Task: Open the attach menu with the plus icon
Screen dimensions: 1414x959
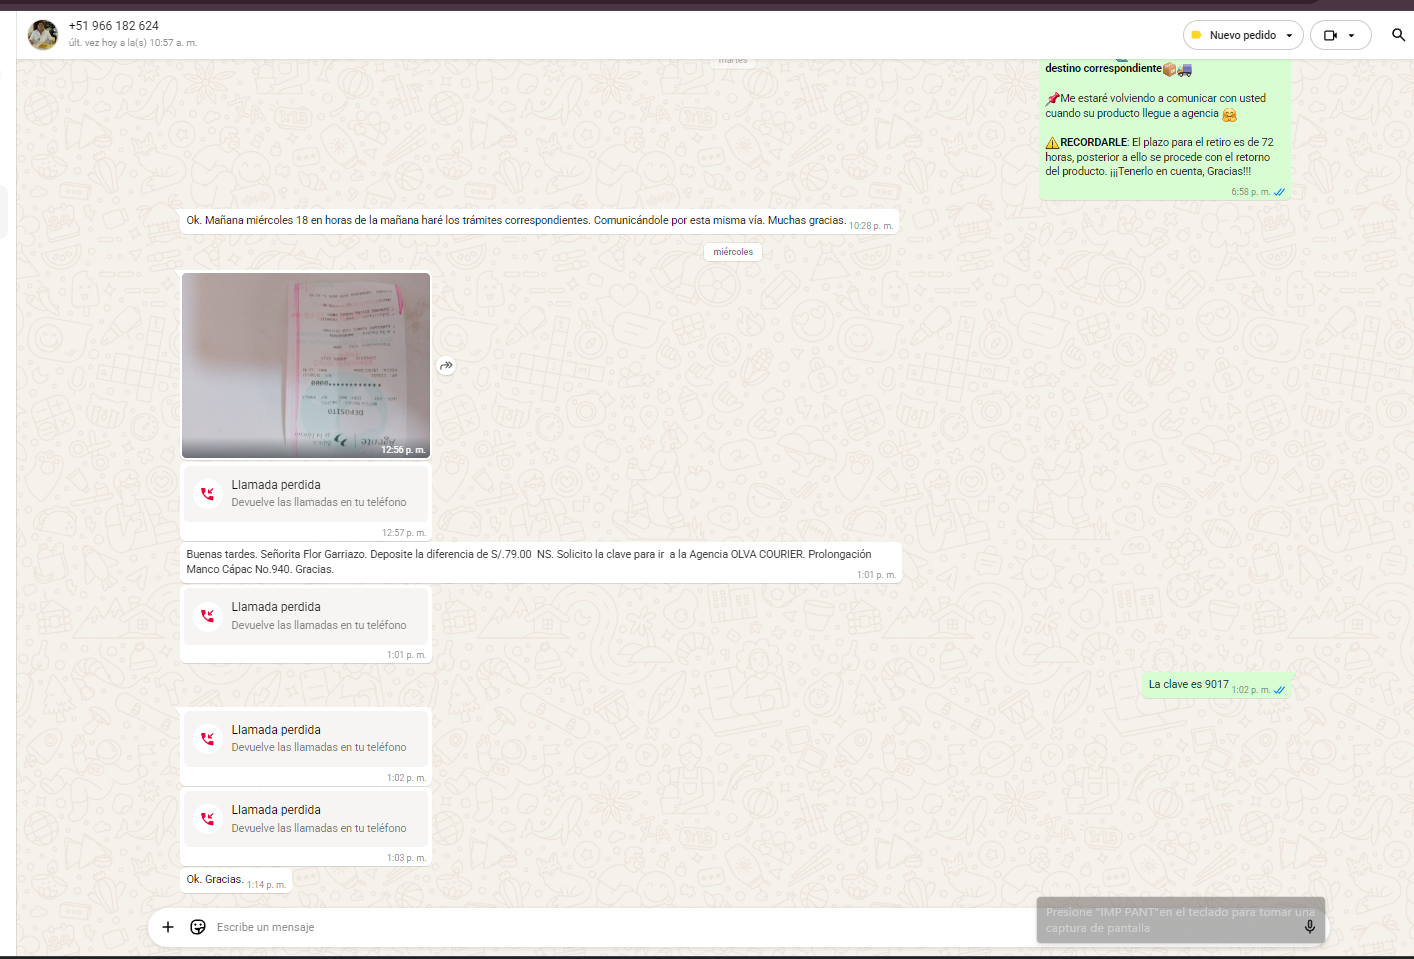Action: coord(168,927)
